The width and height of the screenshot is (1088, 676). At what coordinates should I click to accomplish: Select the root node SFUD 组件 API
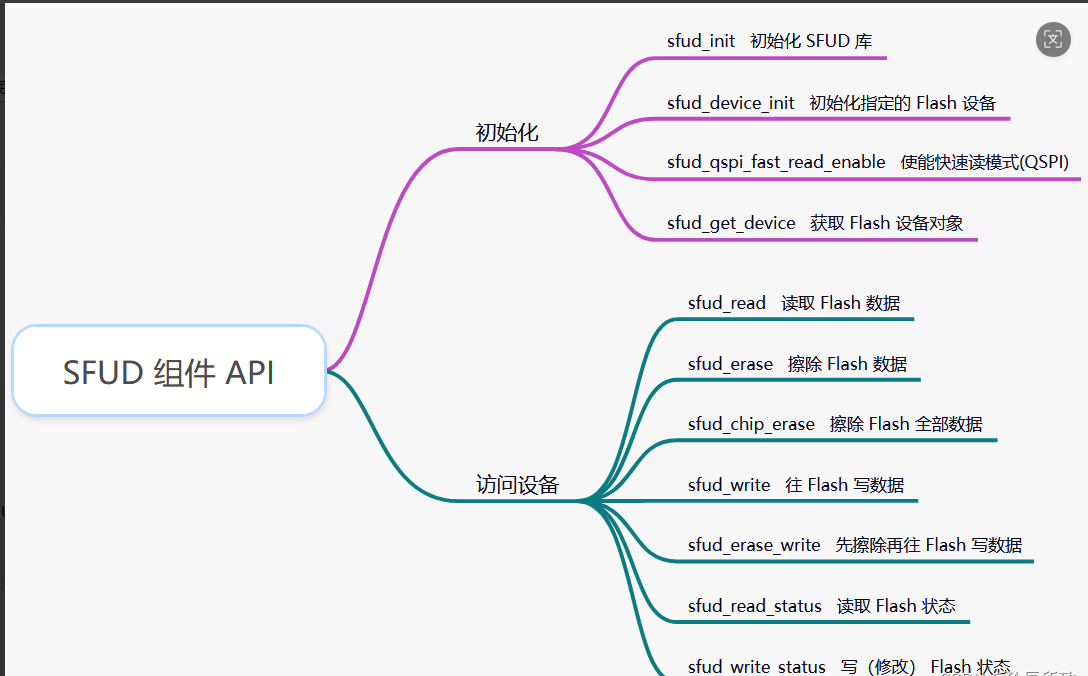click(x=169, y=371)
